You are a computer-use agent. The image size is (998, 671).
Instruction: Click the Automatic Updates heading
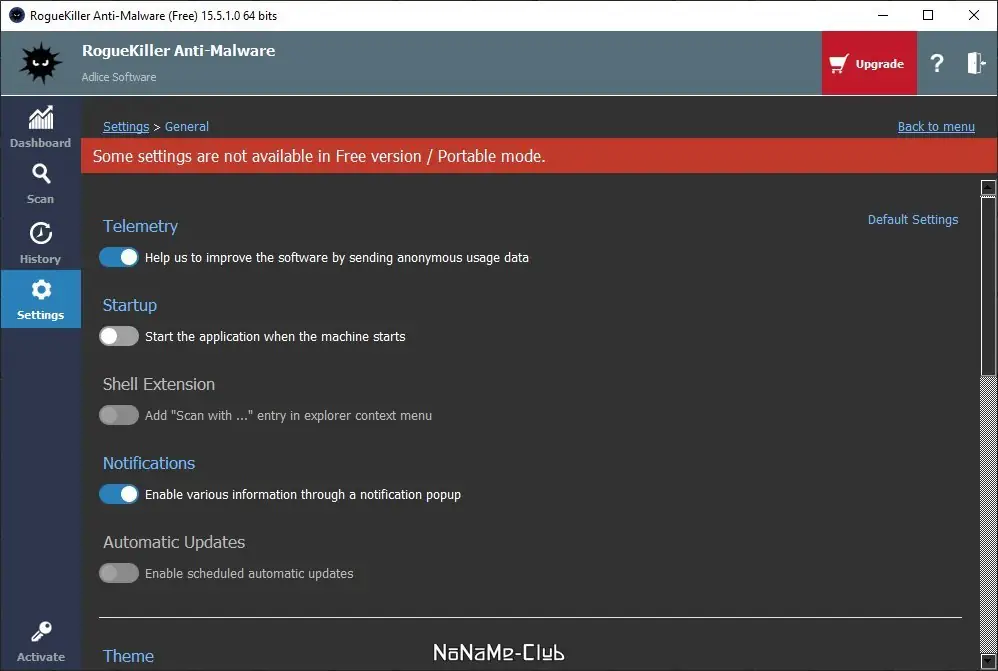174,542
